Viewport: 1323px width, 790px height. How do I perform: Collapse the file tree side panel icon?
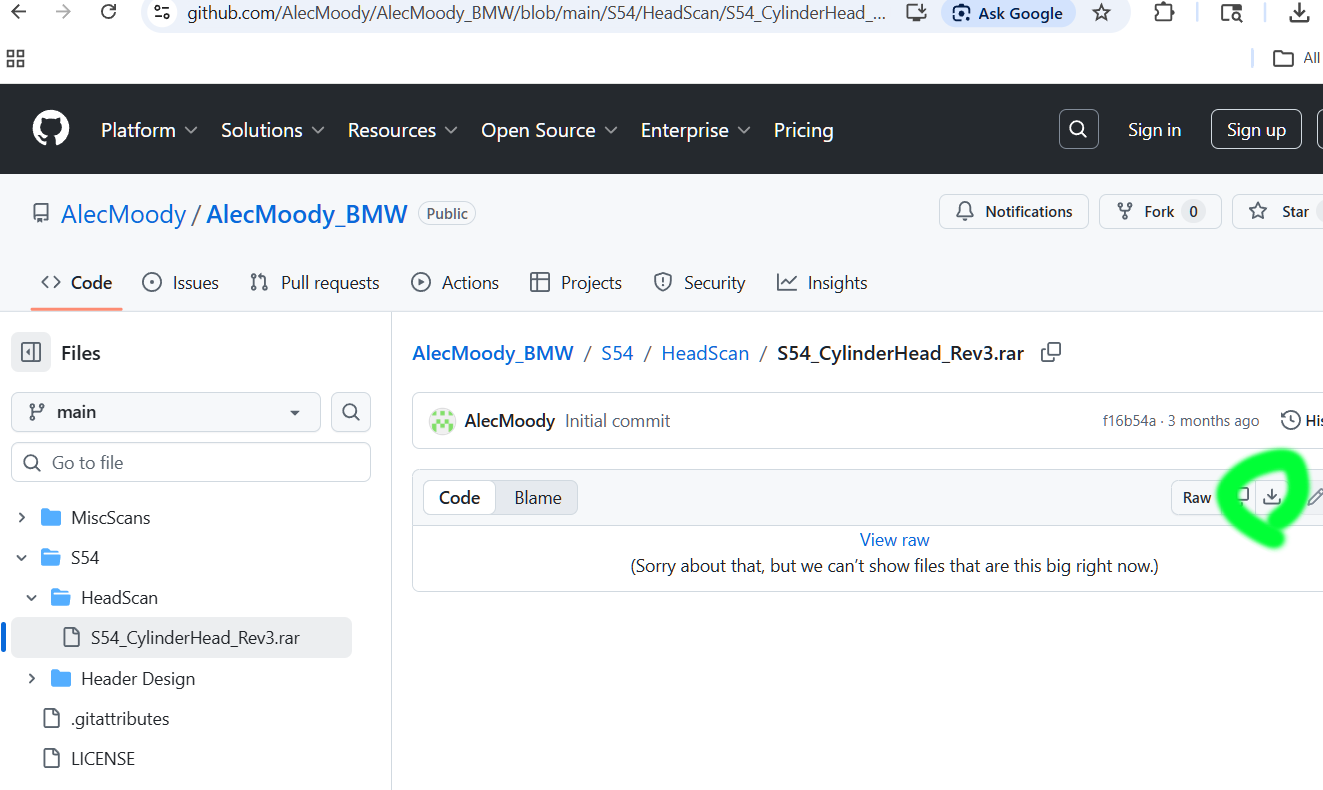click(x=31, y=352)
